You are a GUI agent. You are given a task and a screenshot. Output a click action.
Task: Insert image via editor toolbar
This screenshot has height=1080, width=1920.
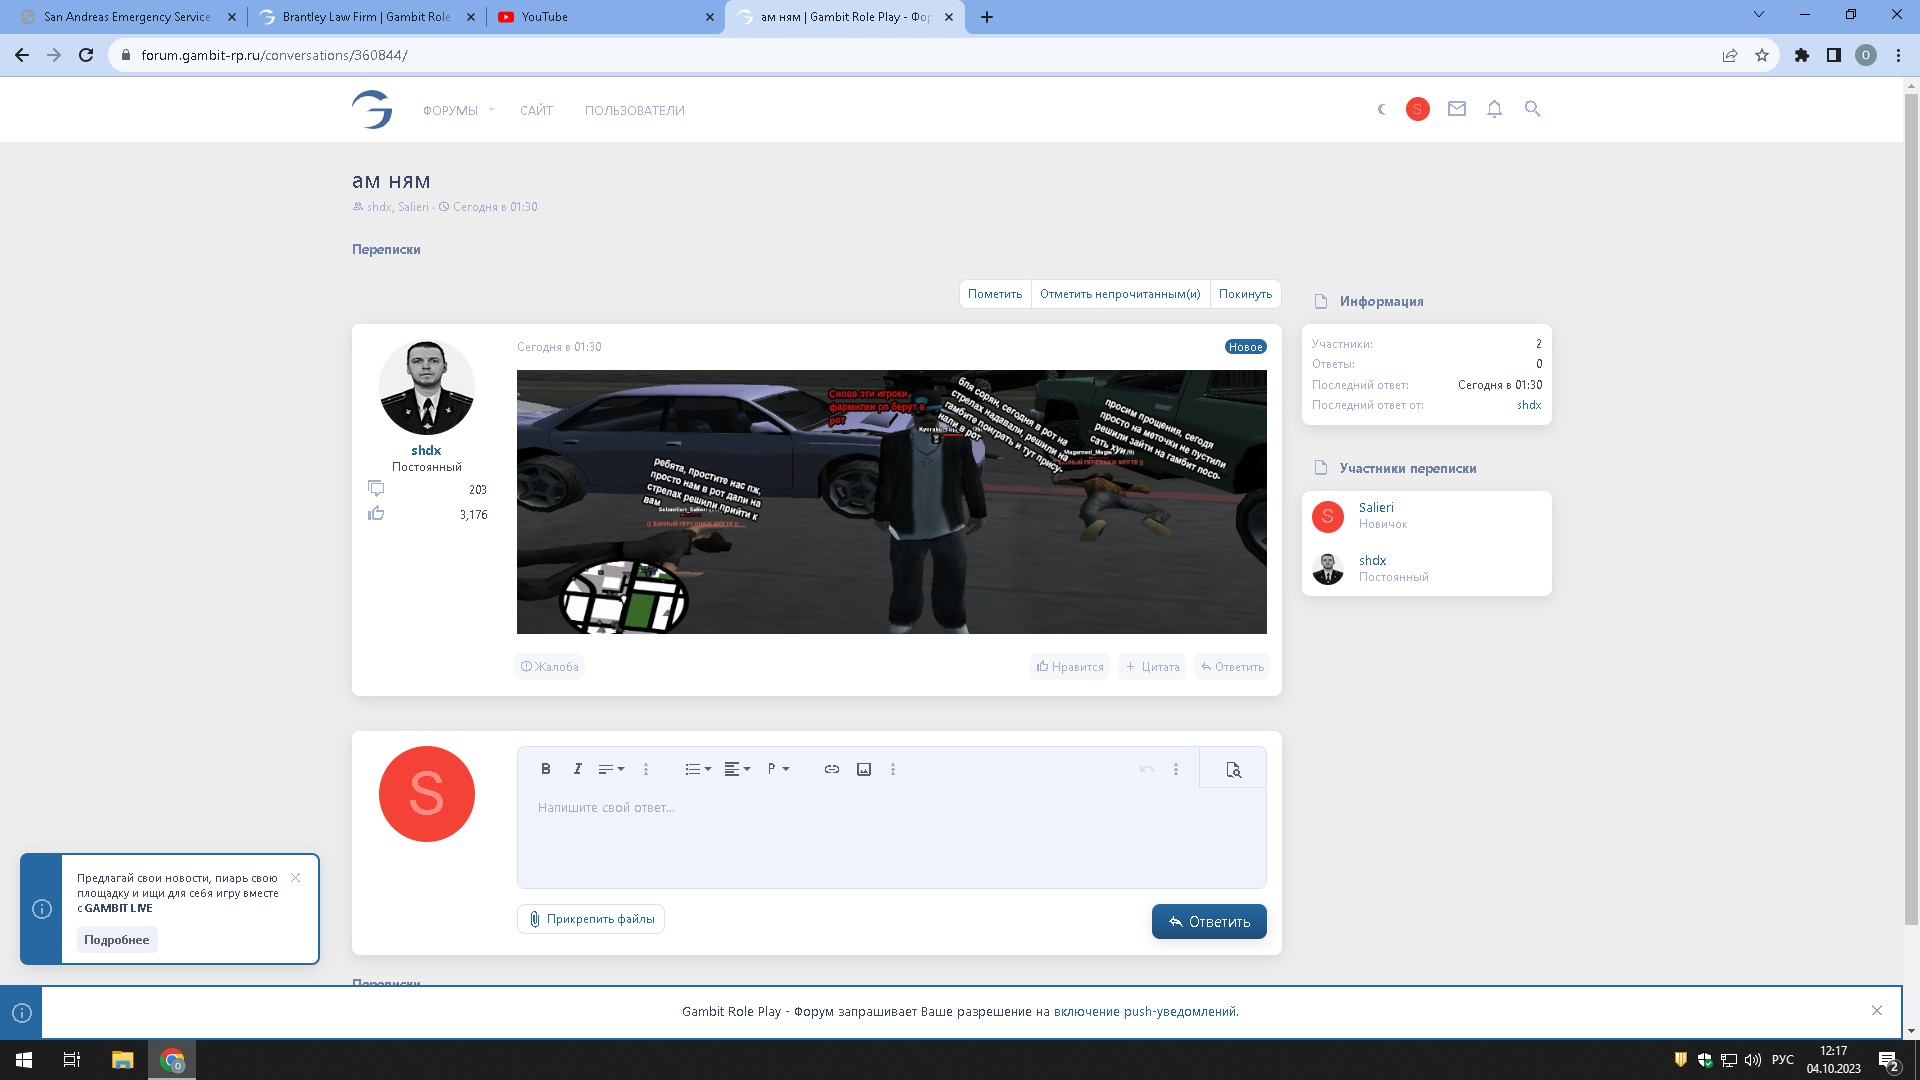click(864, 769)
